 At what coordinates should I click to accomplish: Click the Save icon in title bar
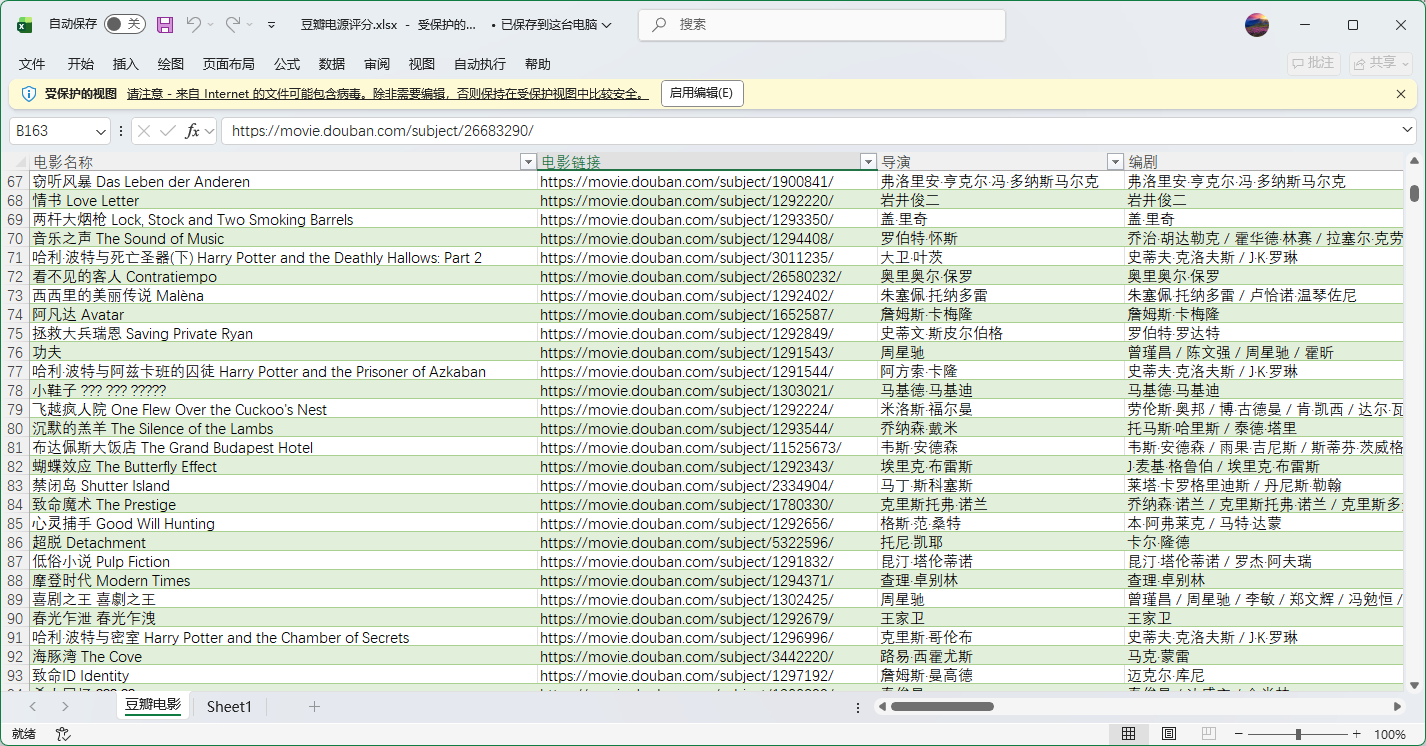(x=165, y=25)
